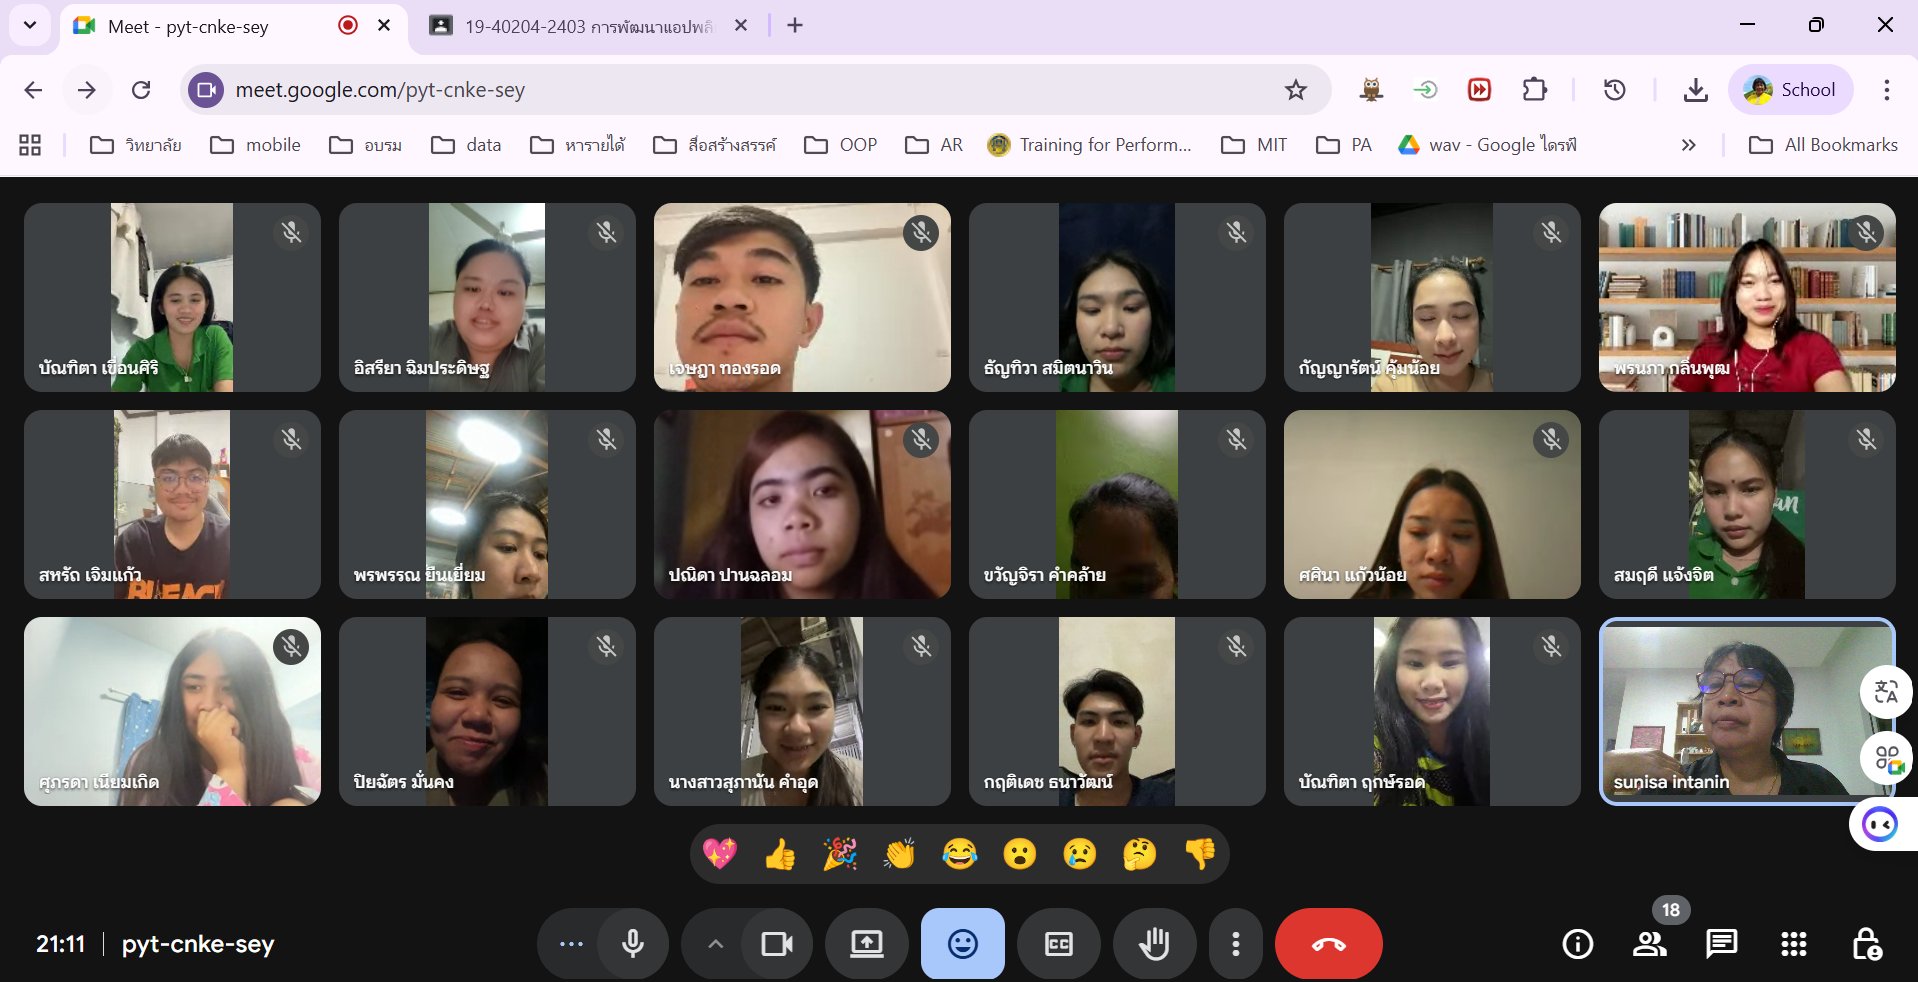
Task: Open host controls lock icon
Action: [x=1866, y=944]
